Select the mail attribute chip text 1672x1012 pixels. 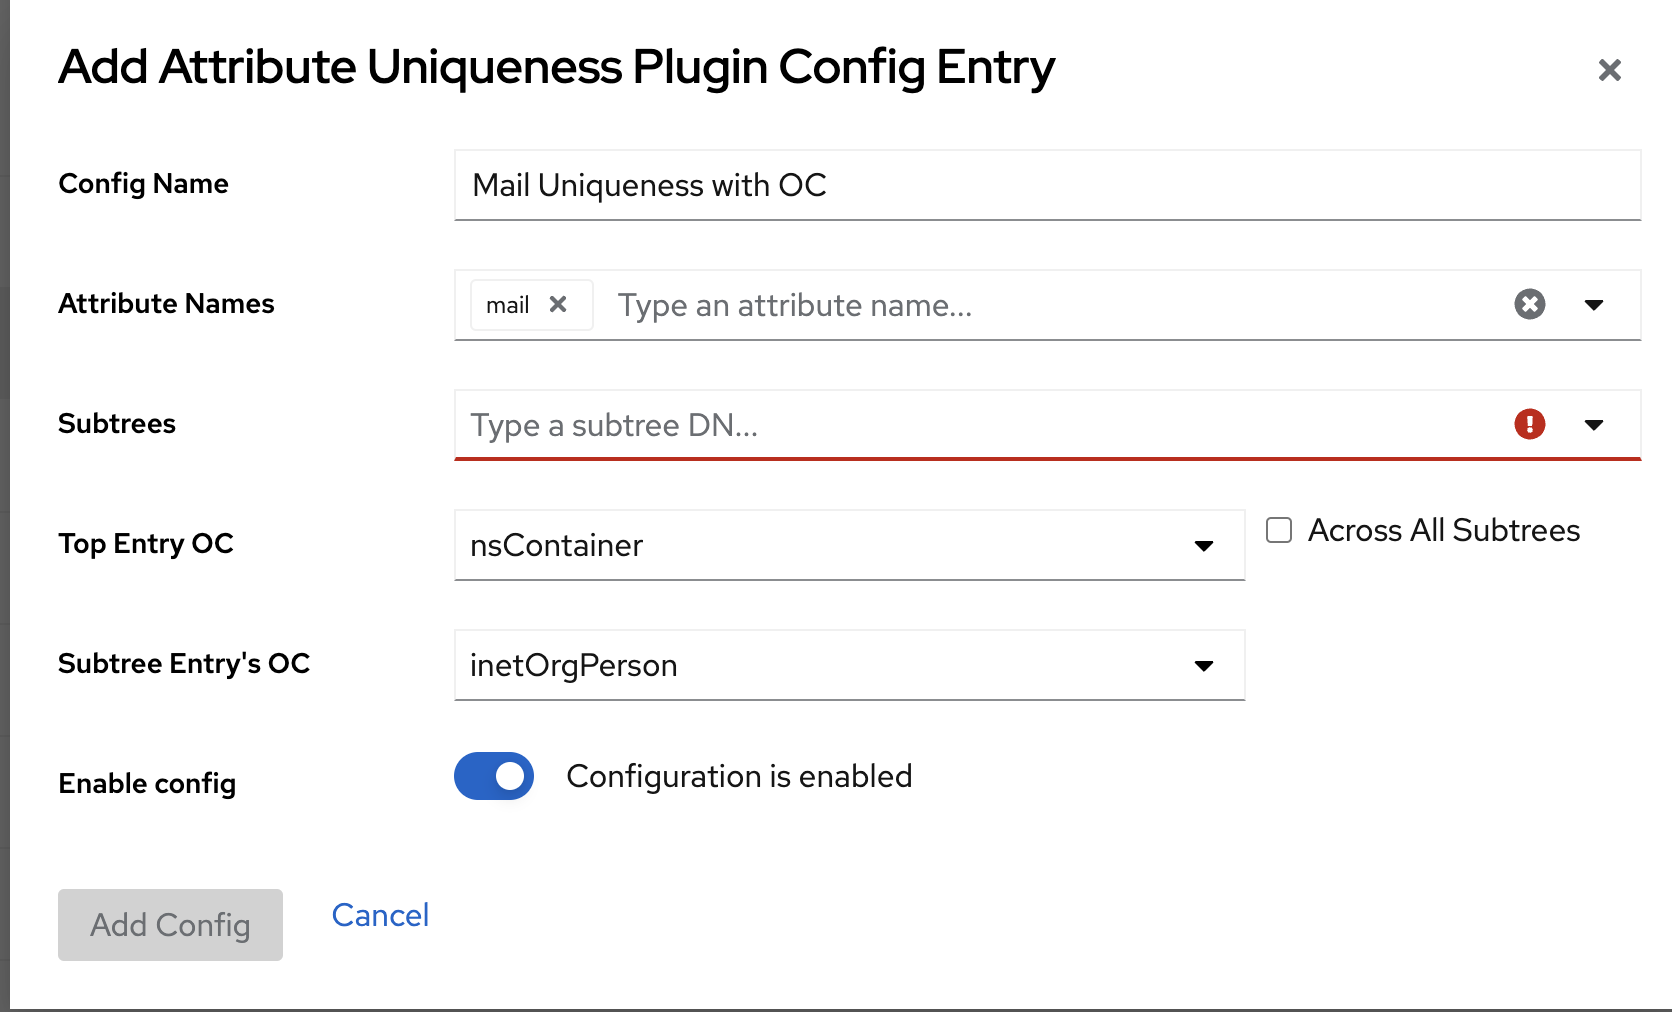click(507, 305)
